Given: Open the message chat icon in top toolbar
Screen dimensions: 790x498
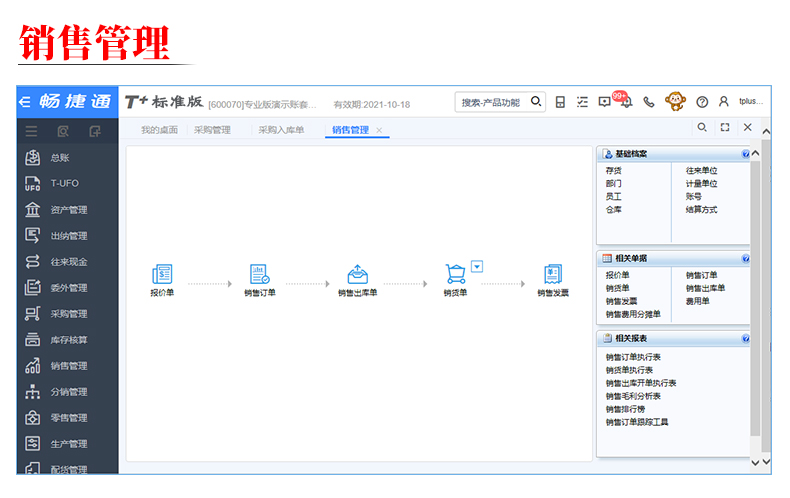Looking at the screenshot, I should click(604, 102).
